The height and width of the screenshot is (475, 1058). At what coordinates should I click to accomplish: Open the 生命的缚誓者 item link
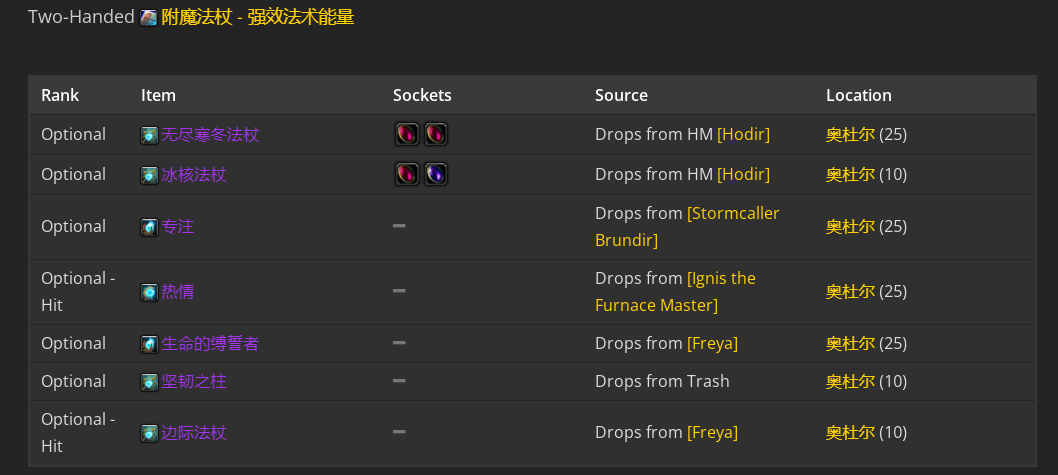pyautogui.click(x=210, y=343)
